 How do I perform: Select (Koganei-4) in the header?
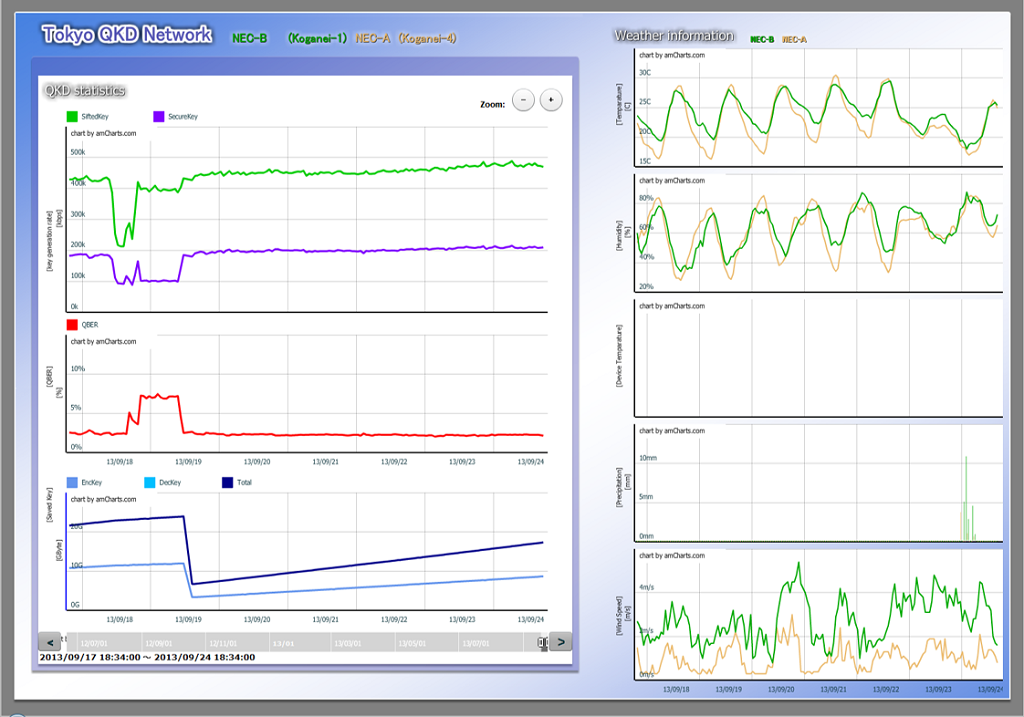428,39
